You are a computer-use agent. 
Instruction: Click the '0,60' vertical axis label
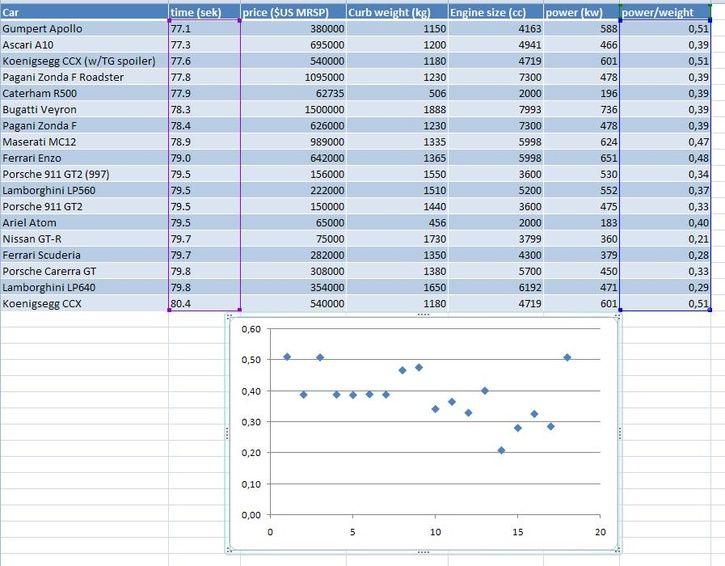(x=251, y=329)
